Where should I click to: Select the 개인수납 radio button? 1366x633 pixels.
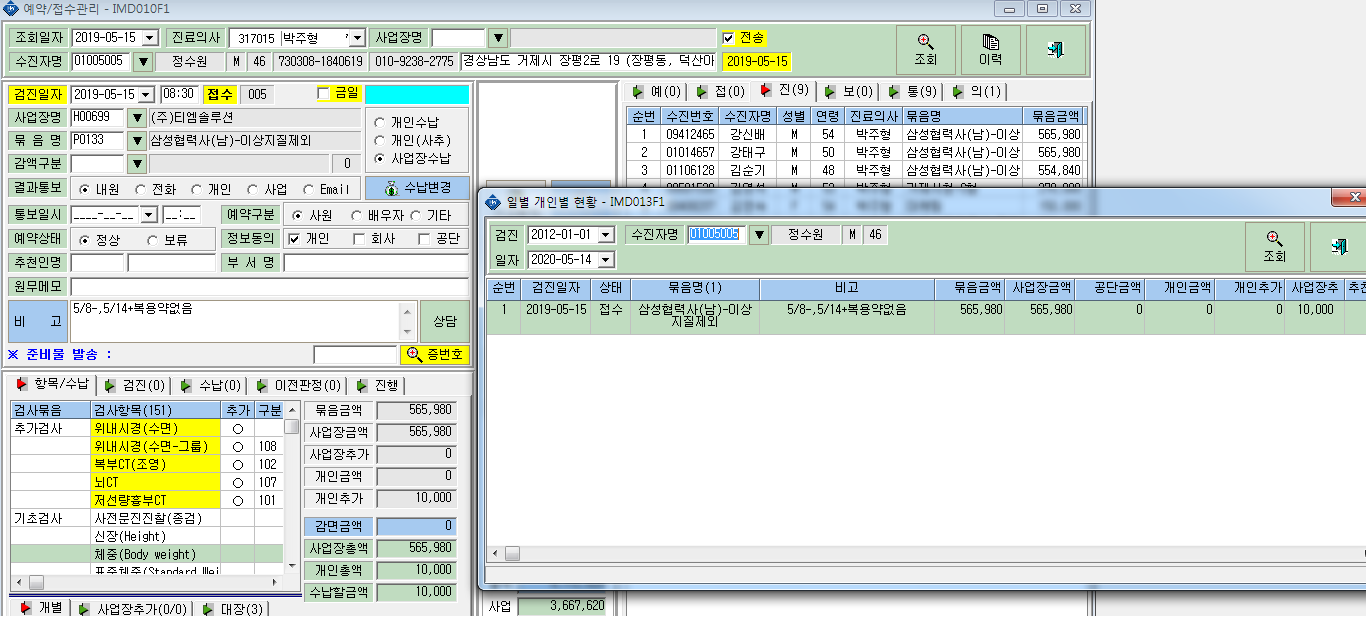(x=379, y=121)
